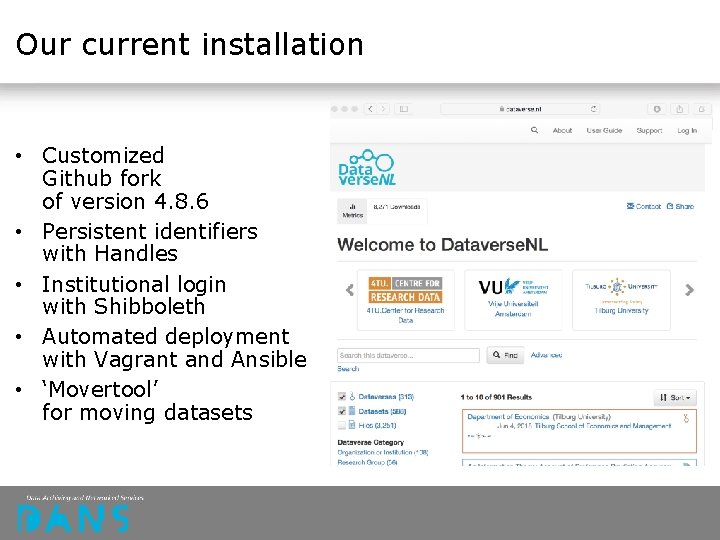Viewport: 720px width, 540px height.
Task: Open the Metrics chart button
Action: tap(352, 211)
